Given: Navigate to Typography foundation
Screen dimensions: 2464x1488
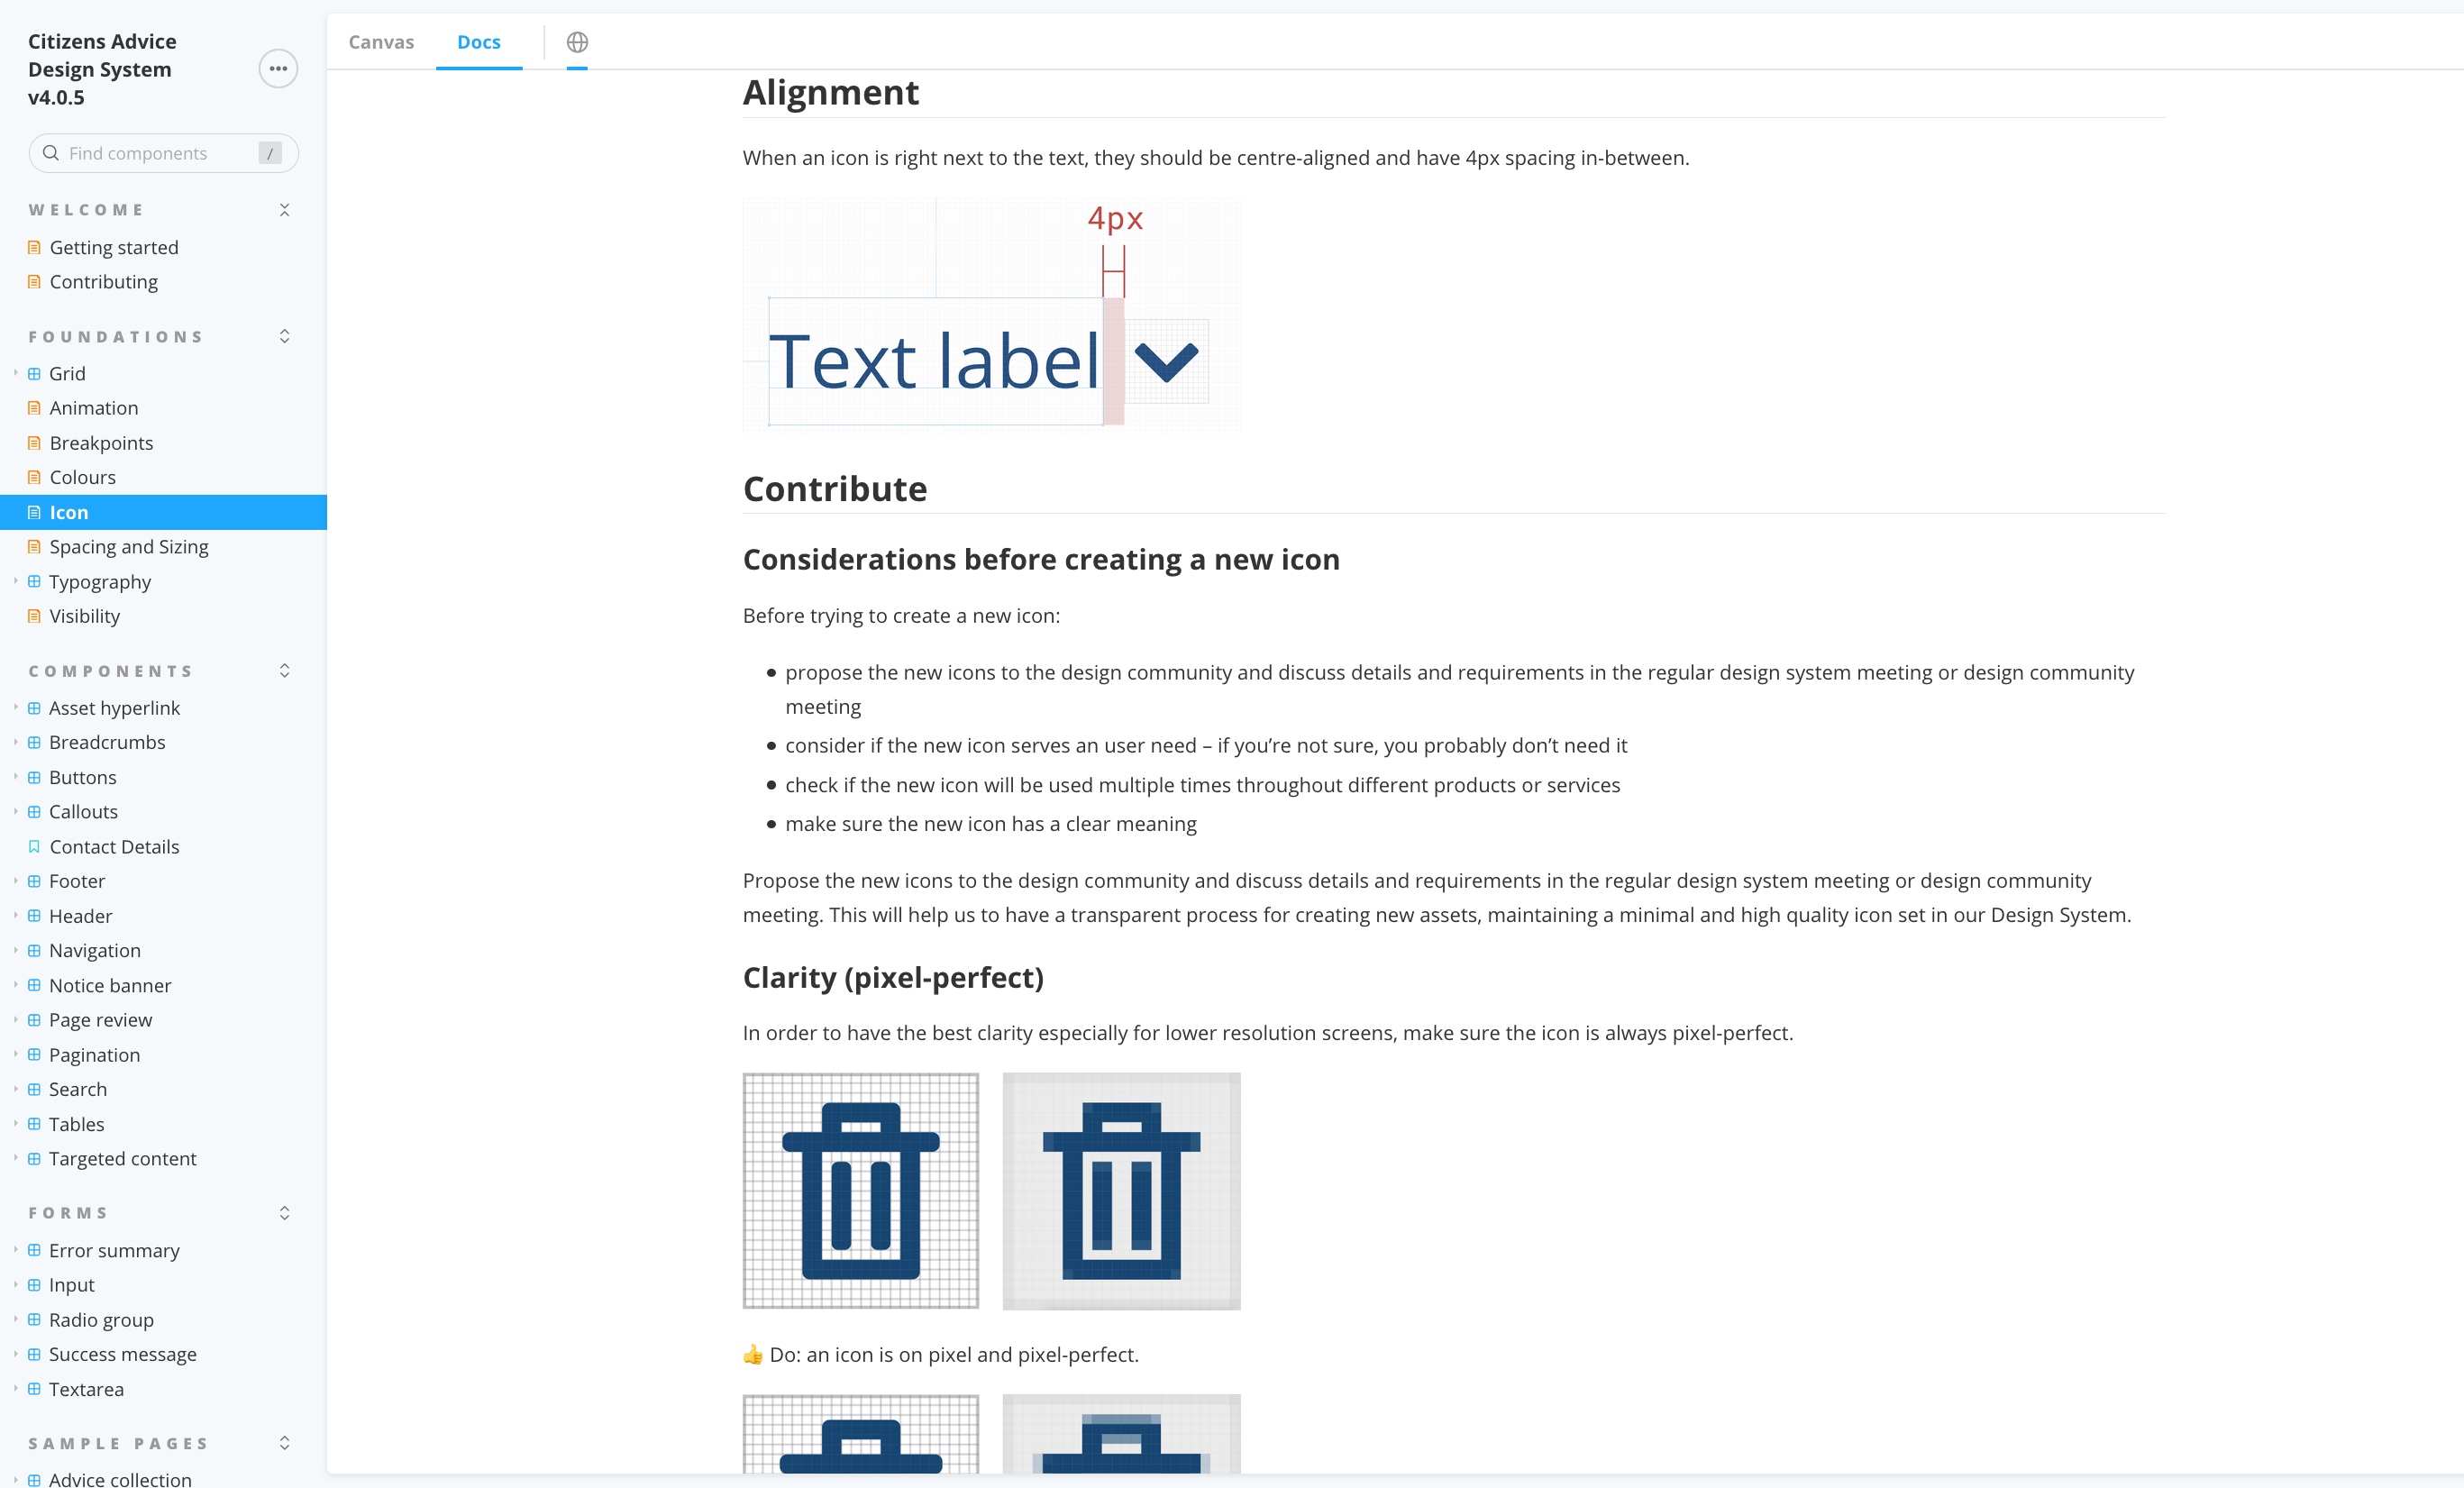Looking at the screenshot, I should pyautogui.click(x=100, y=580).
